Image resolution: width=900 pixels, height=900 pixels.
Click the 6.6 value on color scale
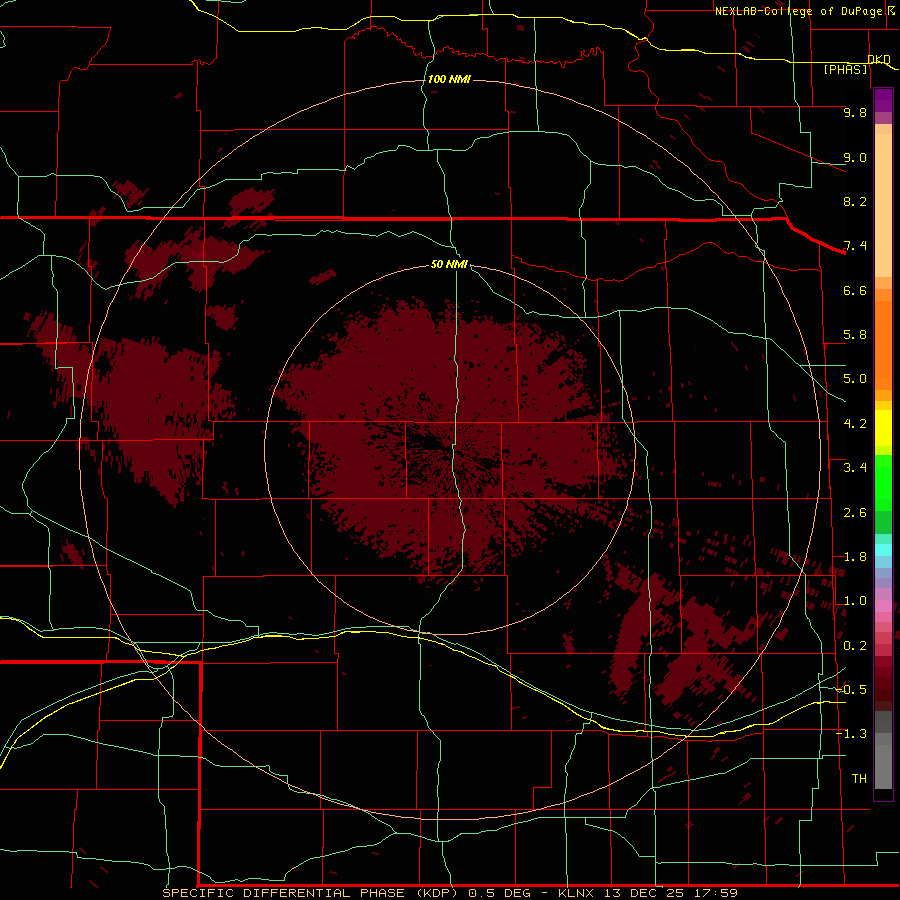click(x=855, y=290)
